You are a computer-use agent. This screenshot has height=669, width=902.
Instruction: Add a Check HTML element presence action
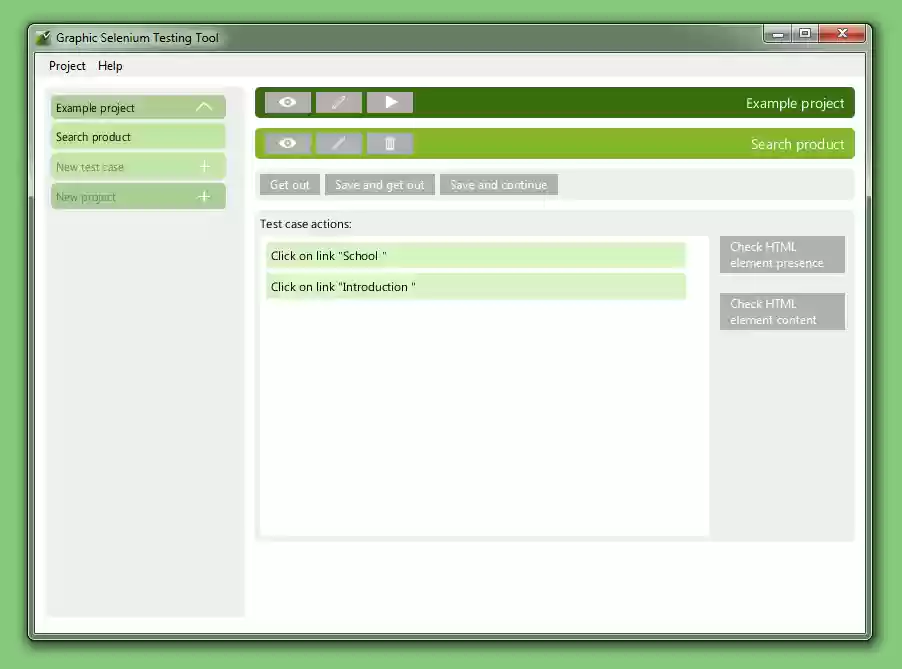781,254
